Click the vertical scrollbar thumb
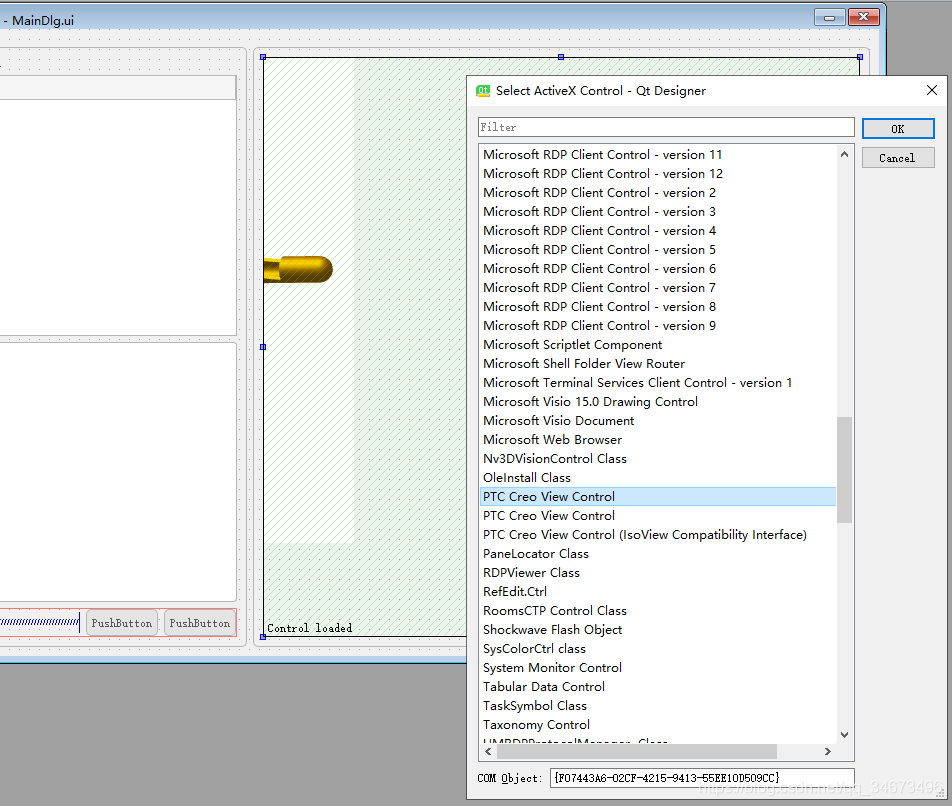This screenshot has height=806, width=952. 845,470
